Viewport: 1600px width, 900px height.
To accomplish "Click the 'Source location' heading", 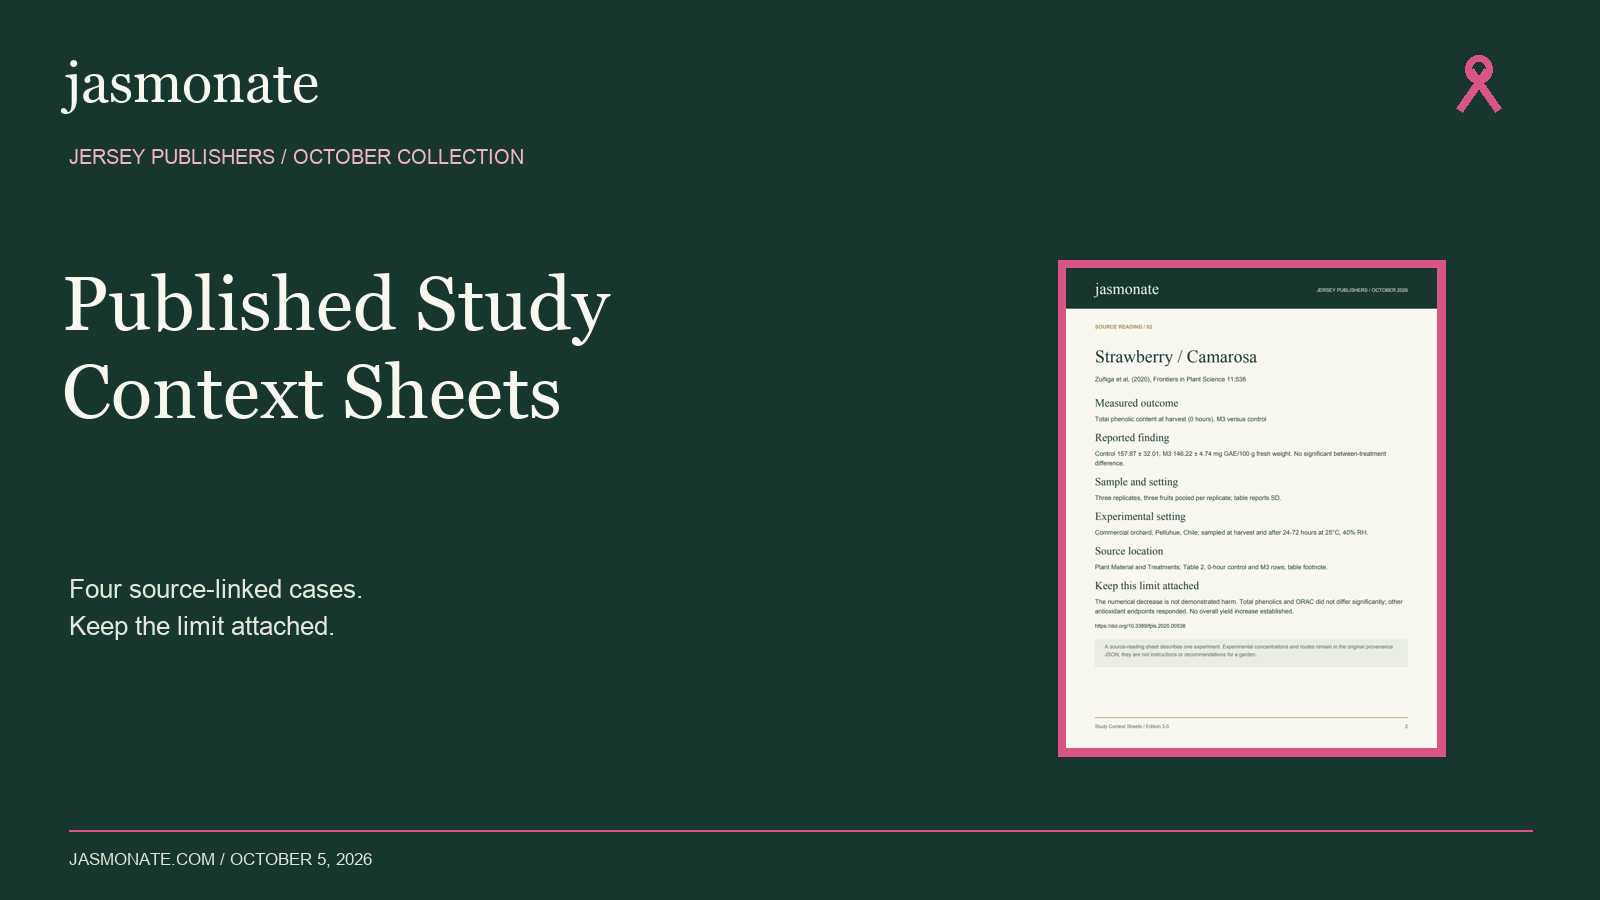I will pos(1129,551).
